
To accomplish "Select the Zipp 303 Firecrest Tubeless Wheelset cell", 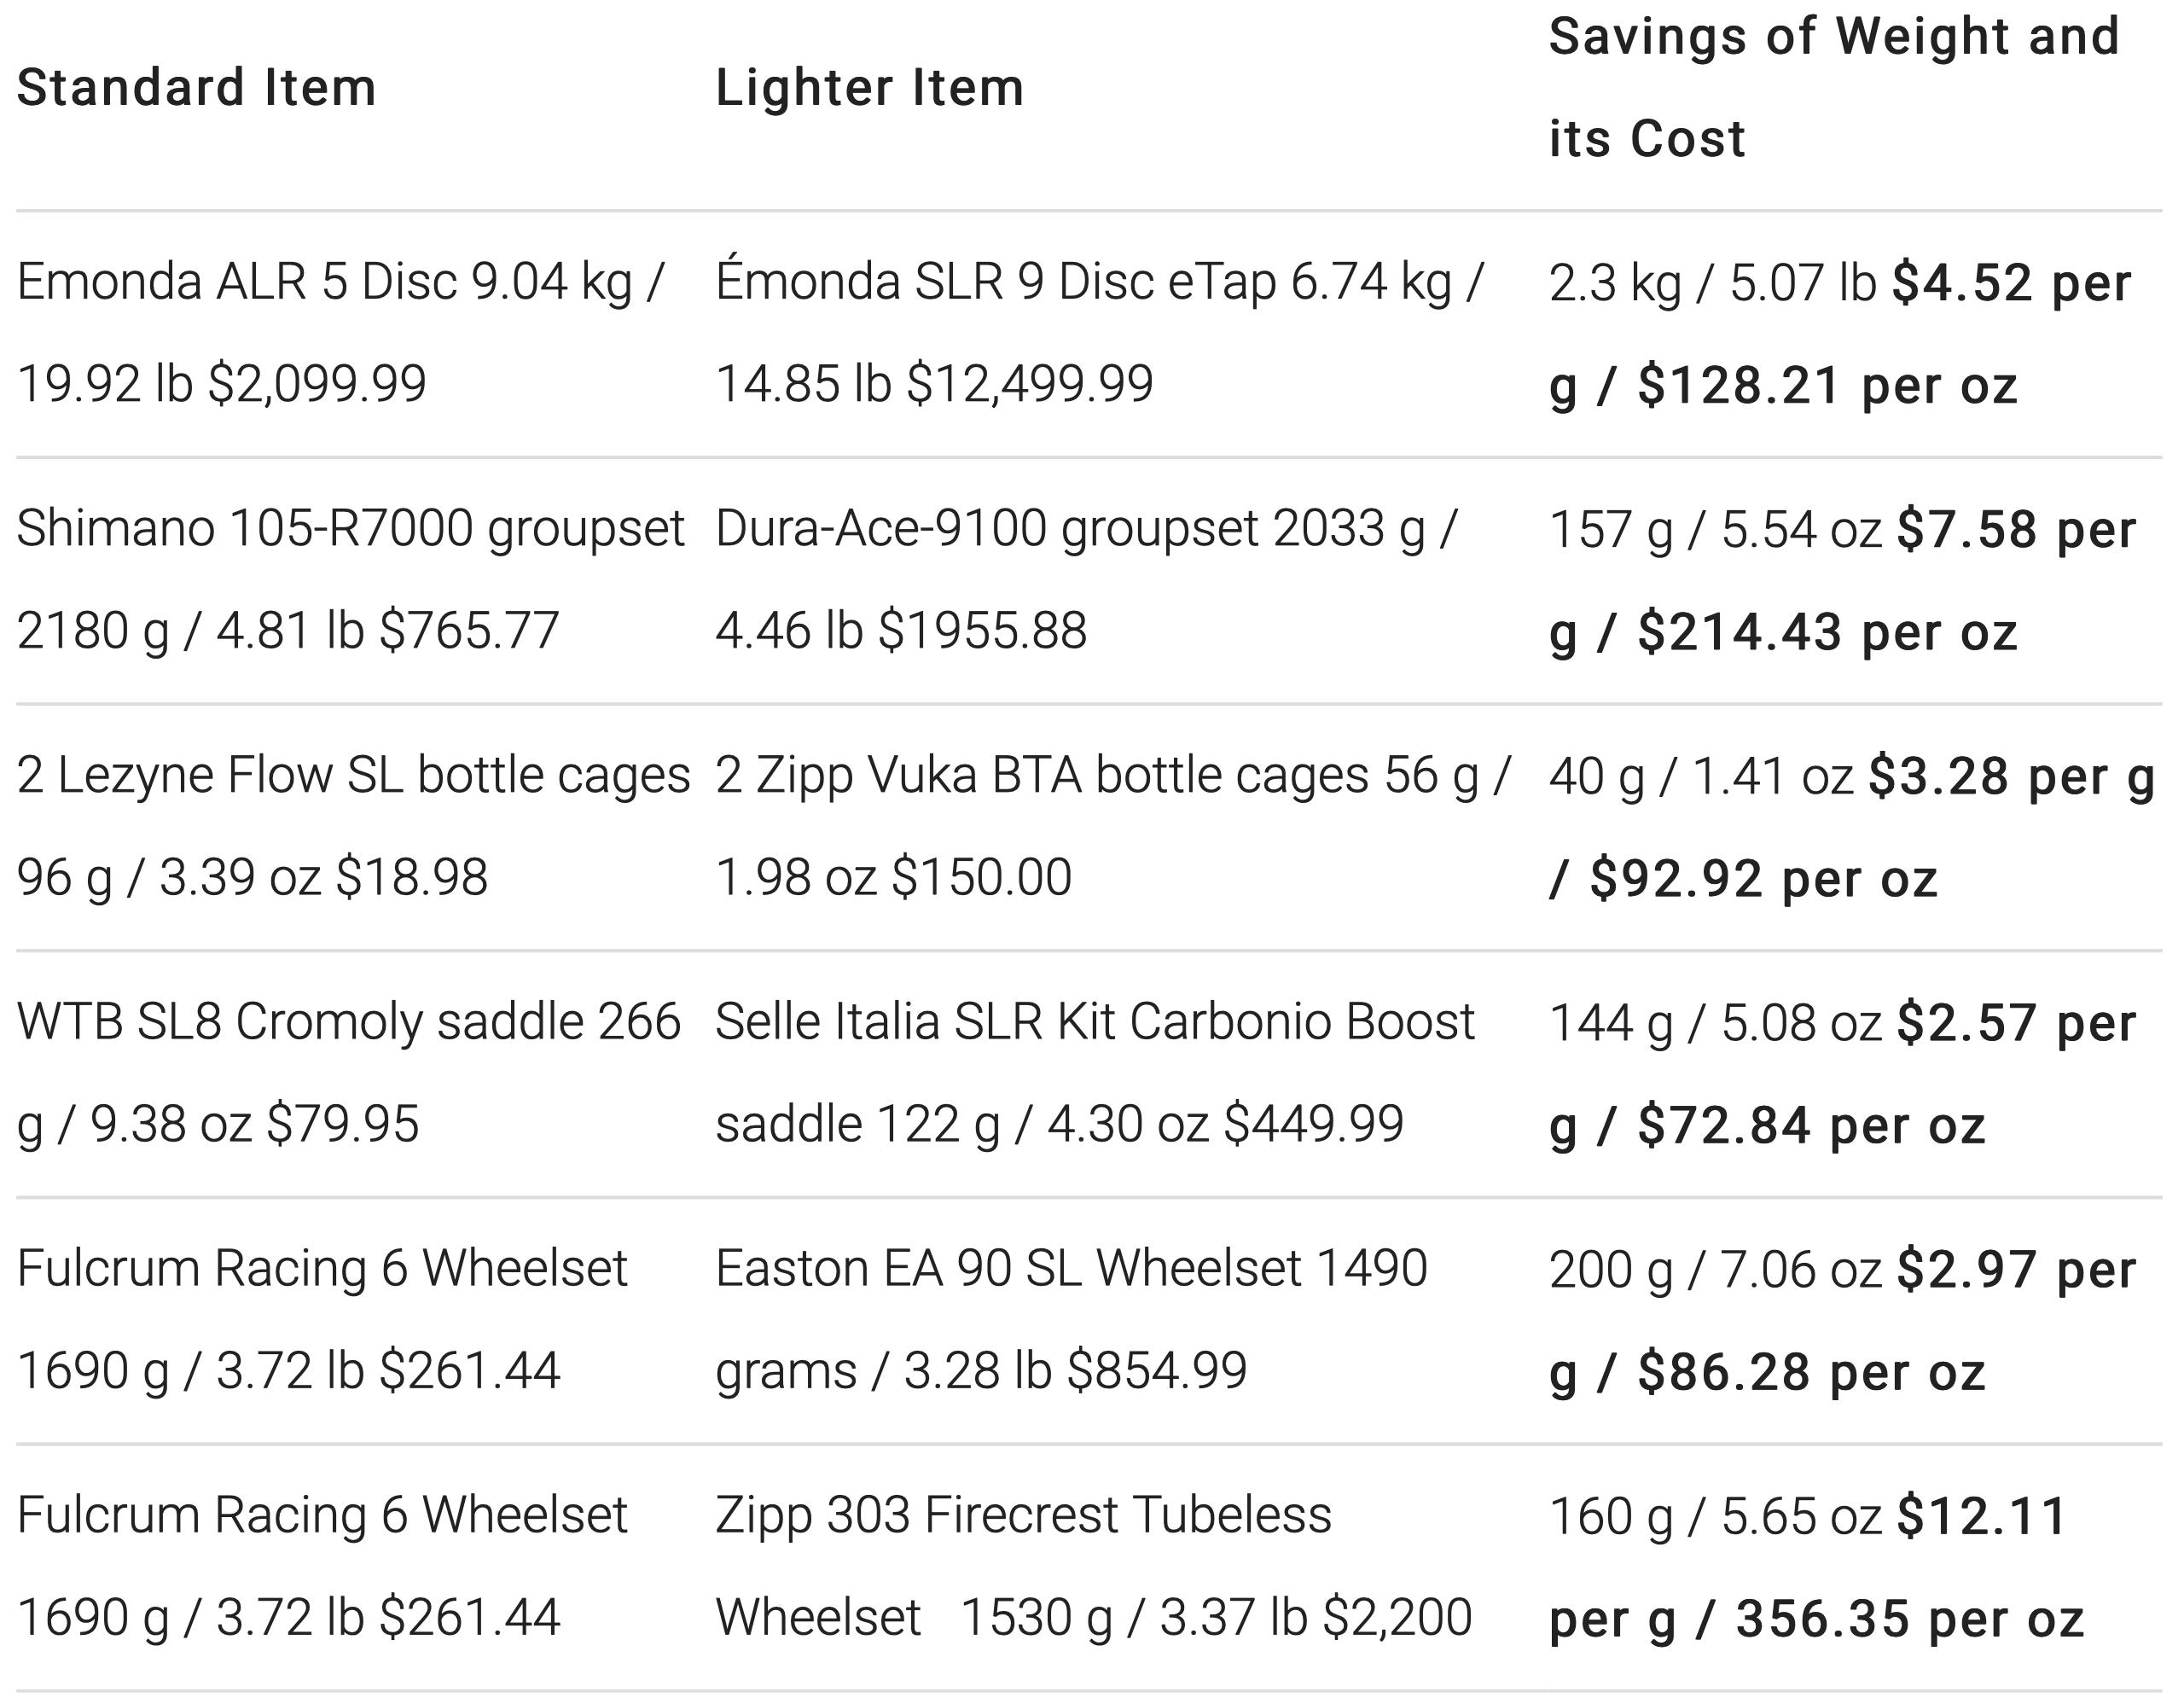I will point(1094,1566).
